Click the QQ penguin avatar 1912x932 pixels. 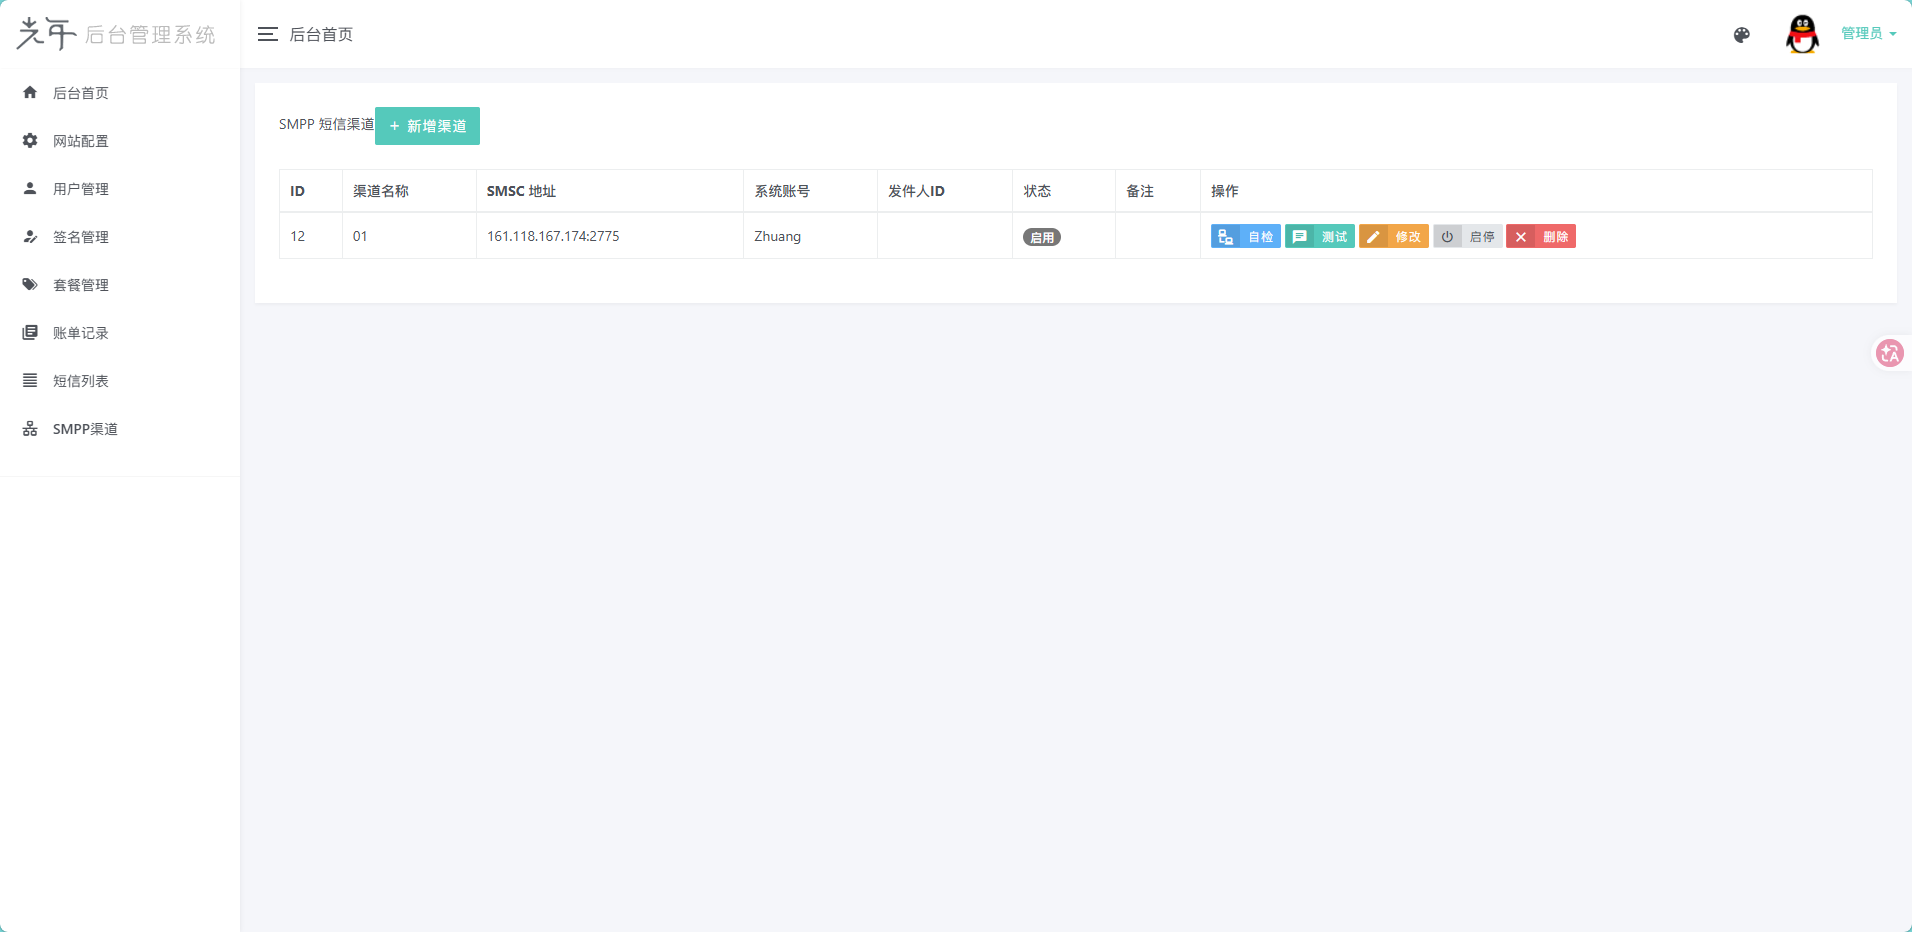[x=1802, y=34]
